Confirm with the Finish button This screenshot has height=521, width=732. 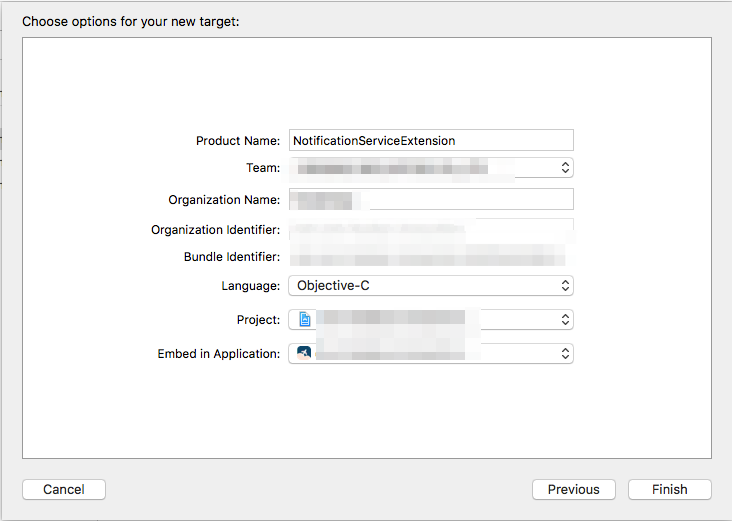coord(670,490)
